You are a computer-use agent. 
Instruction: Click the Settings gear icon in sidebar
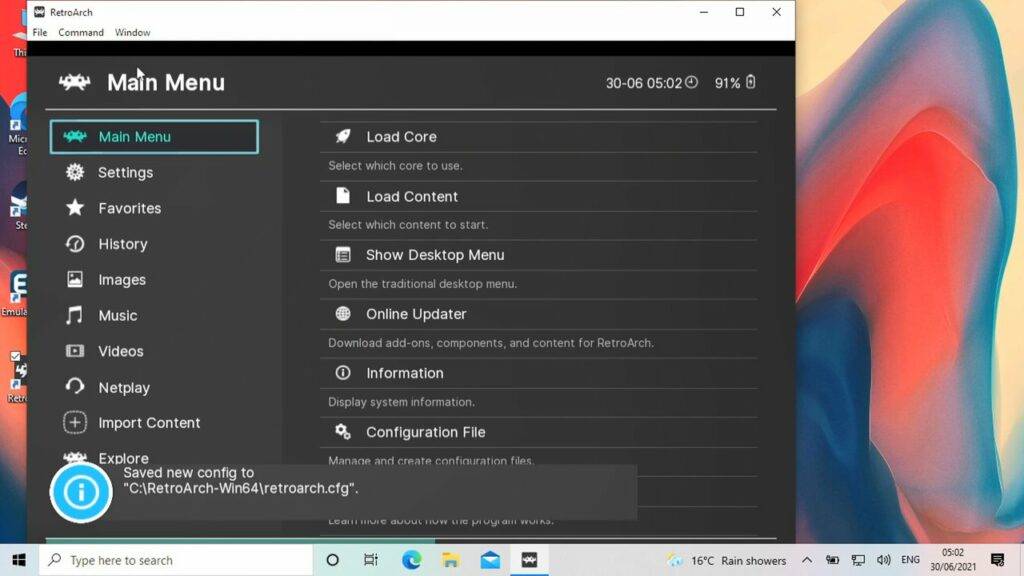74,172
